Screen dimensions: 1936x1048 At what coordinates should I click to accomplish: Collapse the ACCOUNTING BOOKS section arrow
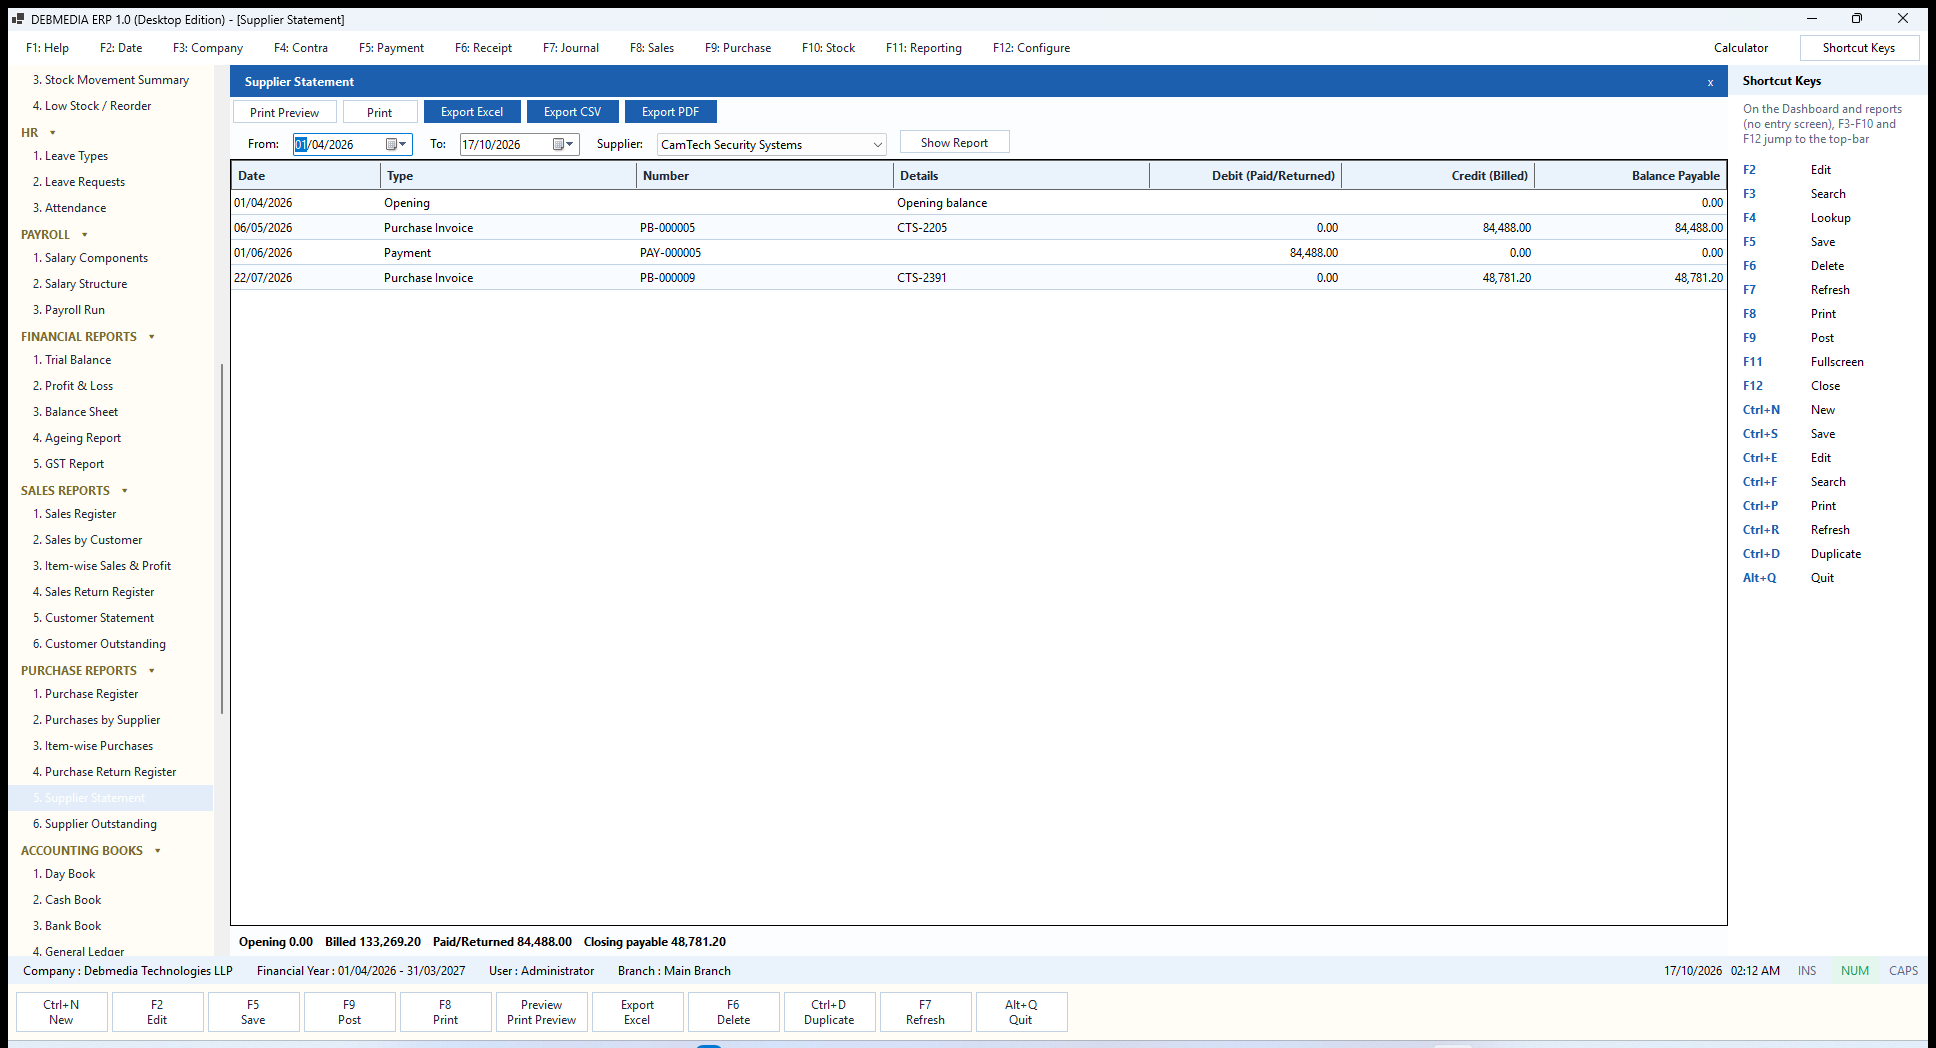click(x=158, y=851)
